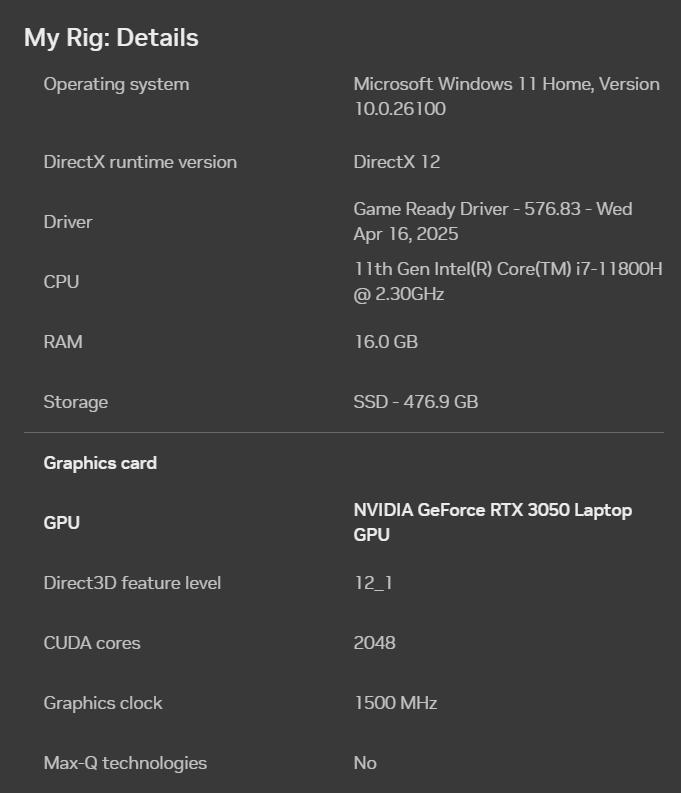Click the CPU row label
This screenshot has height=793, width=681.
point(61,282)
